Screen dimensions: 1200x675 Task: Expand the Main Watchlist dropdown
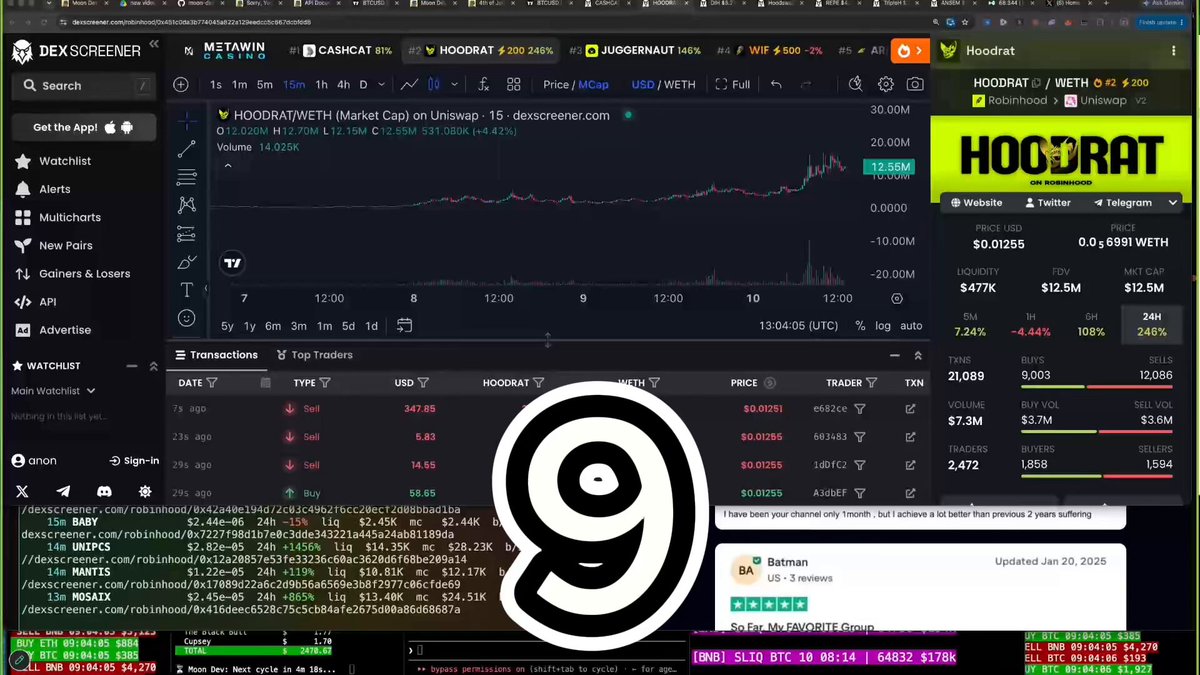pyautogui.click(x=53, y=391)
